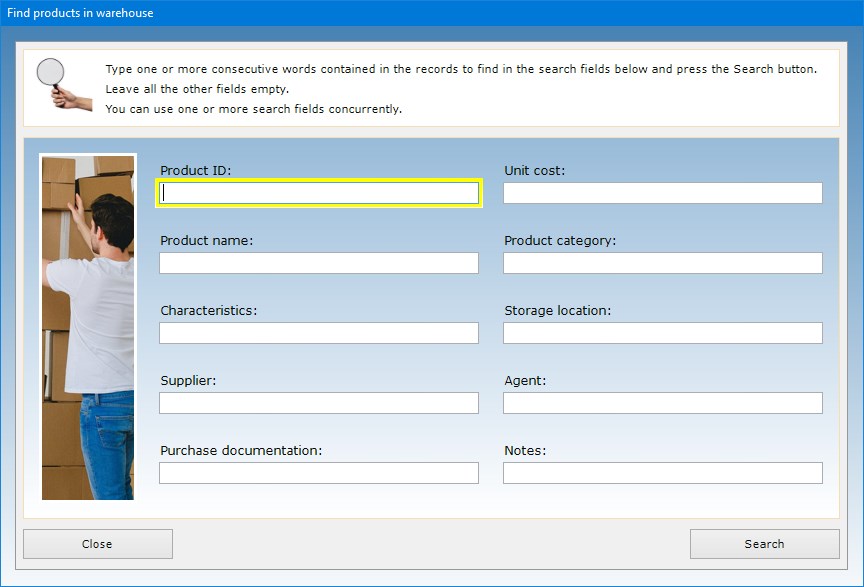
Task: Click the 'Purchase documentation:' label text
Action: point(241,451)
